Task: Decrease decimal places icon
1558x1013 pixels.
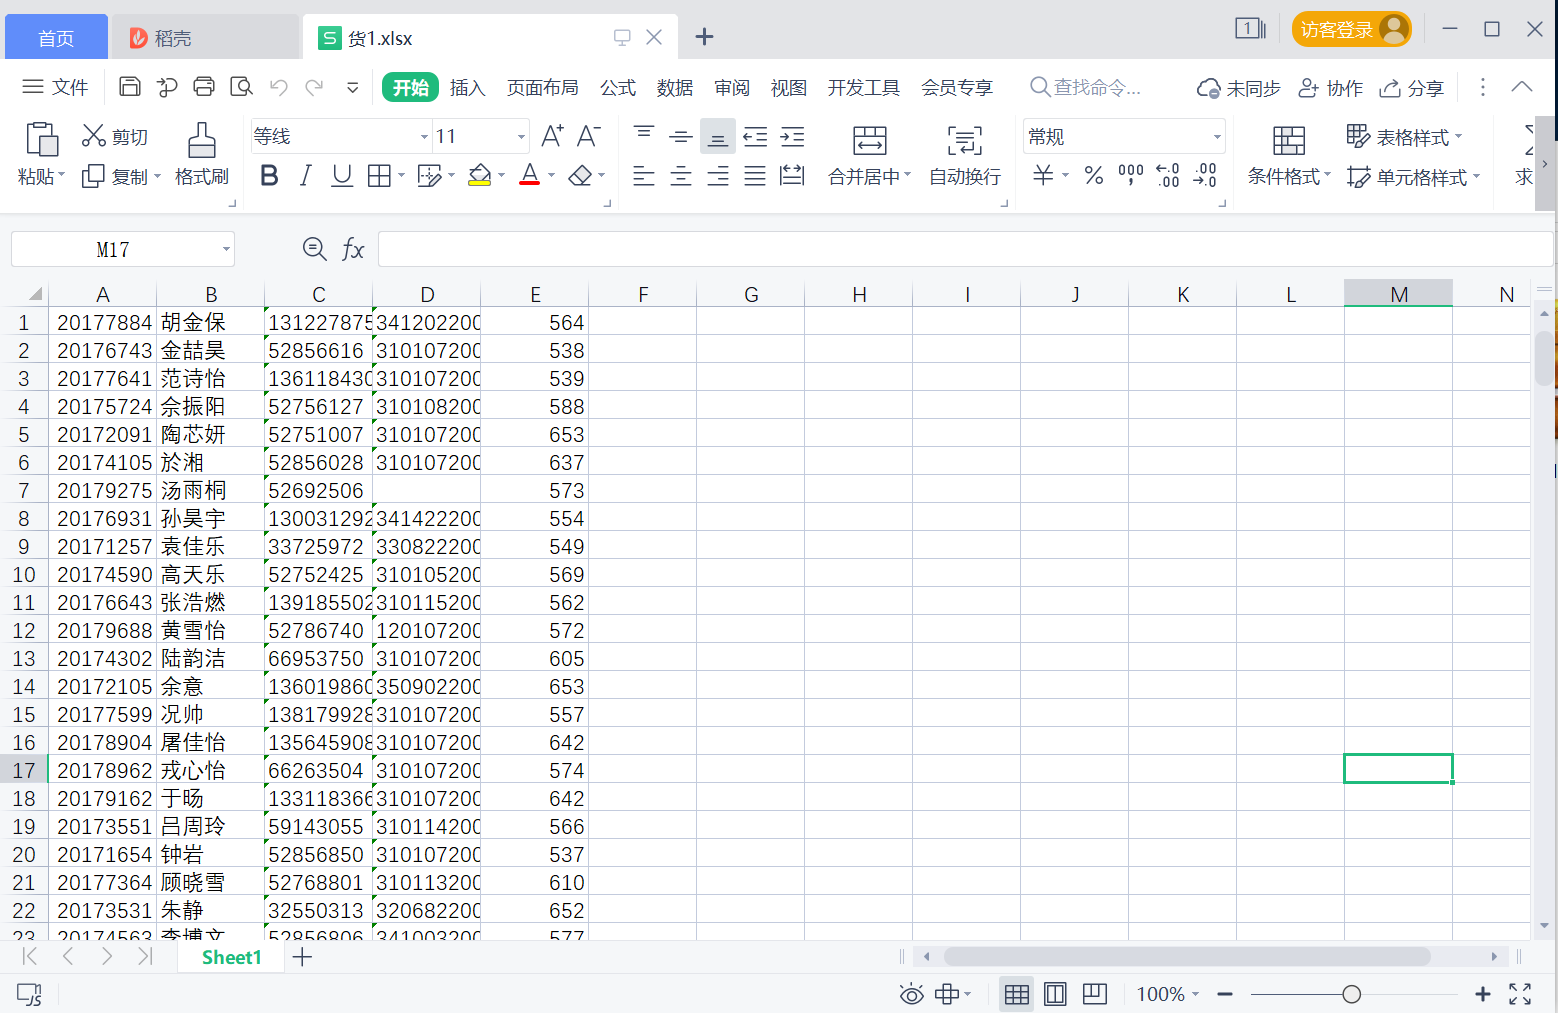Action: point(1205,176)
